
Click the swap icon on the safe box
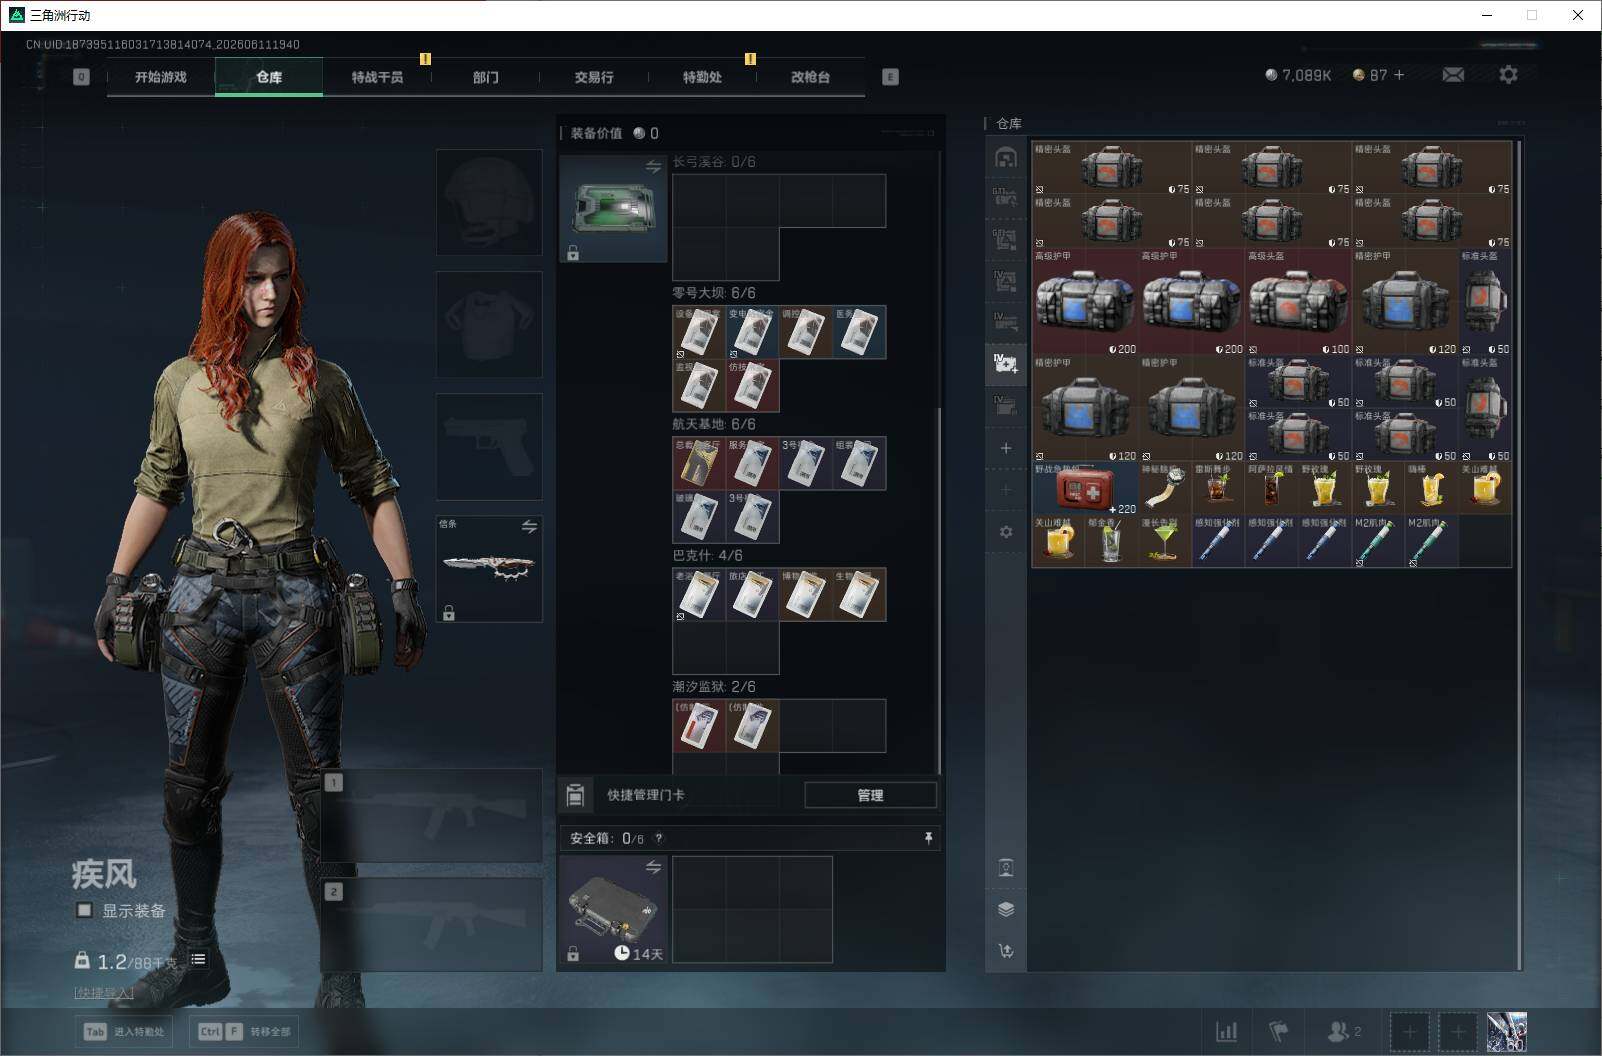click(x=653, y=867)
